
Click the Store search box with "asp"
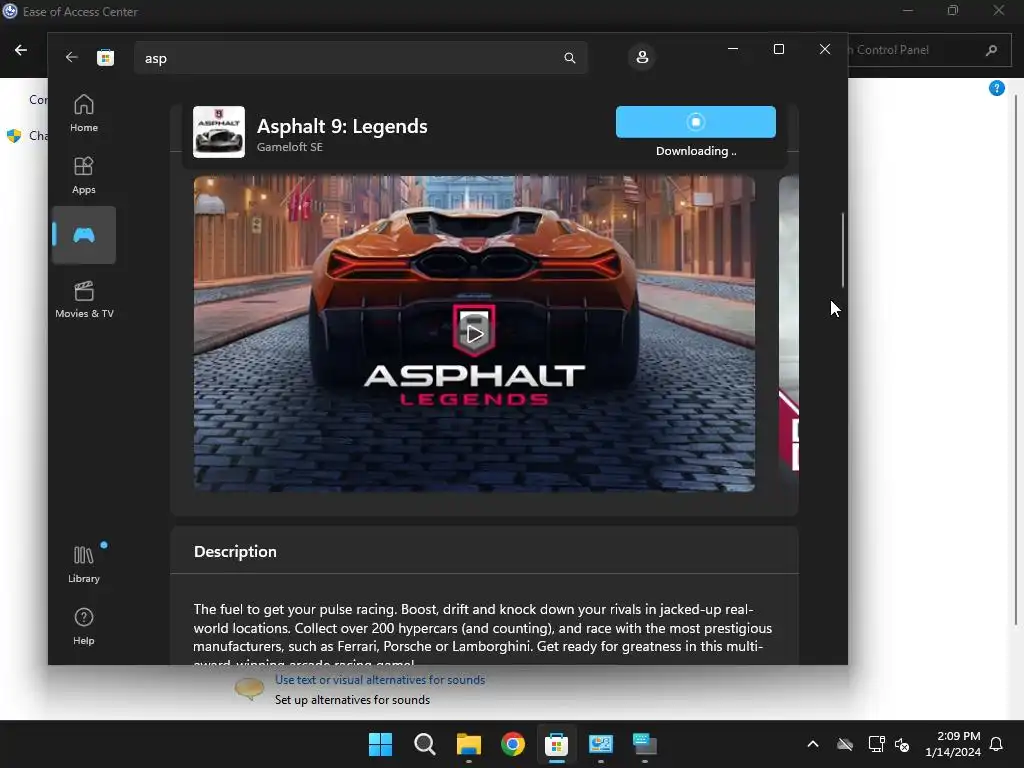coord(360,58)
